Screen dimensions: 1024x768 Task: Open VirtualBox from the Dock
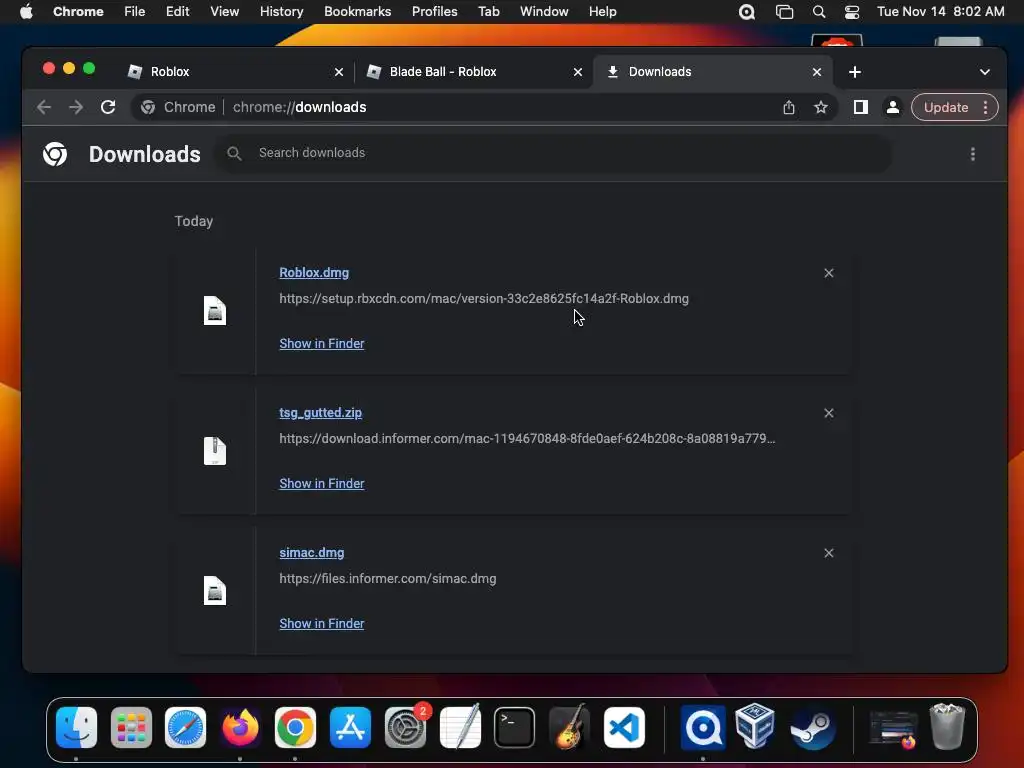coord(755,726)
